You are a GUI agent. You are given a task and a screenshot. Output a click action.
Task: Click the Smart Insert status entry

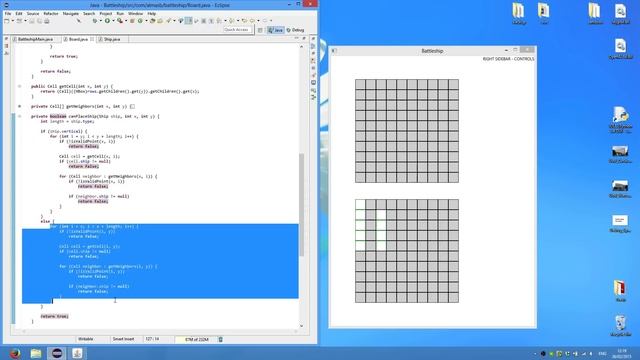pyautogui.click(x=123, y=339)
